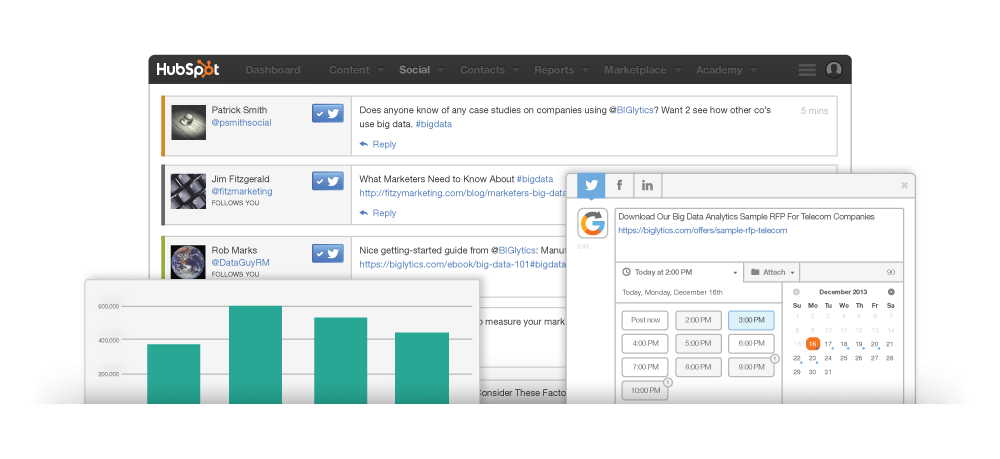
Task: Select December 17 in the calendar
Action: [828, 344]
